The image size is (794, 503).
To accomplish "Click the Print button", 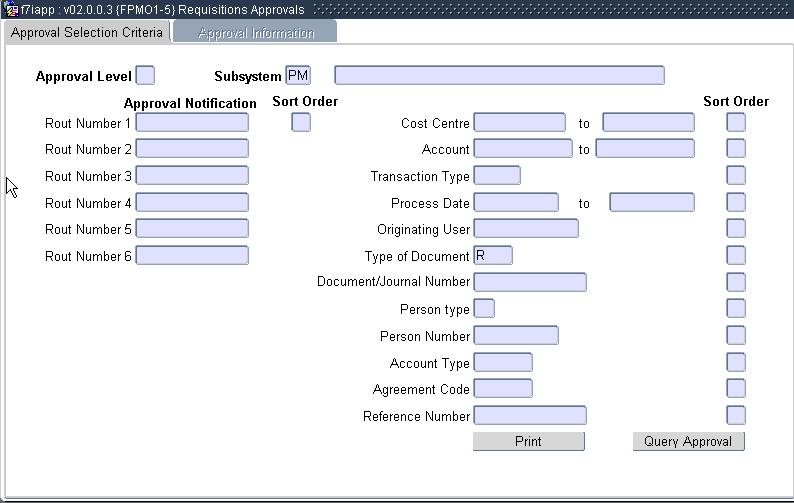I will (529, 441).
